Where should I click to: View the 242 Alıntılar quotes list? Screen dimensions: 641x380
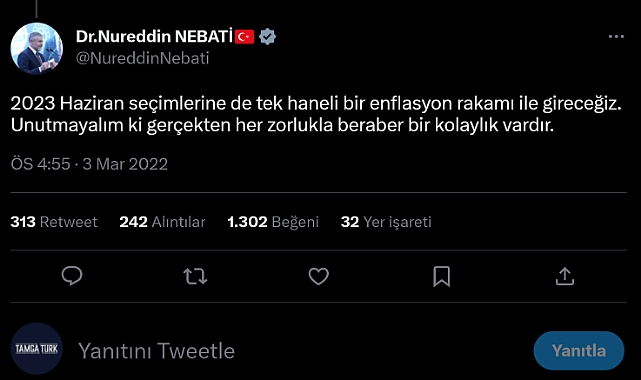162,222
